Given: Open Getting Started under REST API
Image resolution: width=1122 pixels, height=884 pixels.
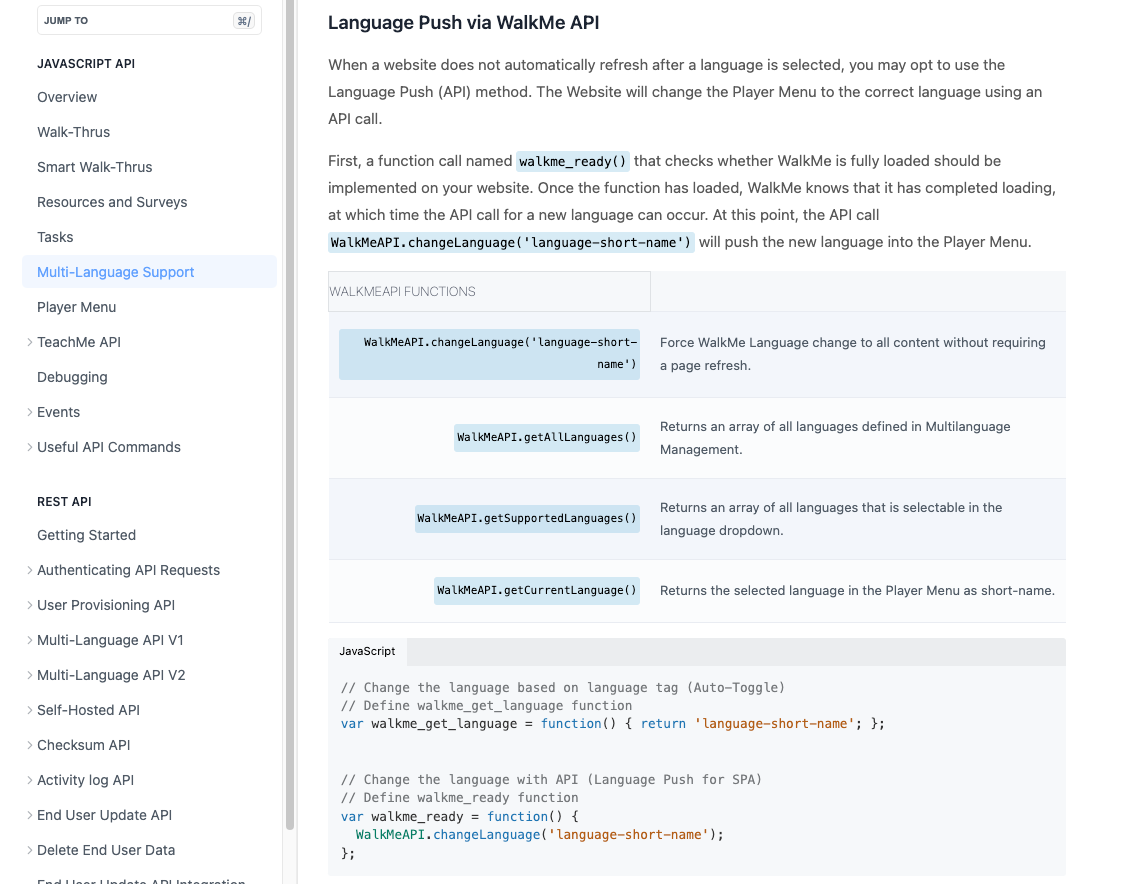Looking at the screenshot, I should coord(86,535).
